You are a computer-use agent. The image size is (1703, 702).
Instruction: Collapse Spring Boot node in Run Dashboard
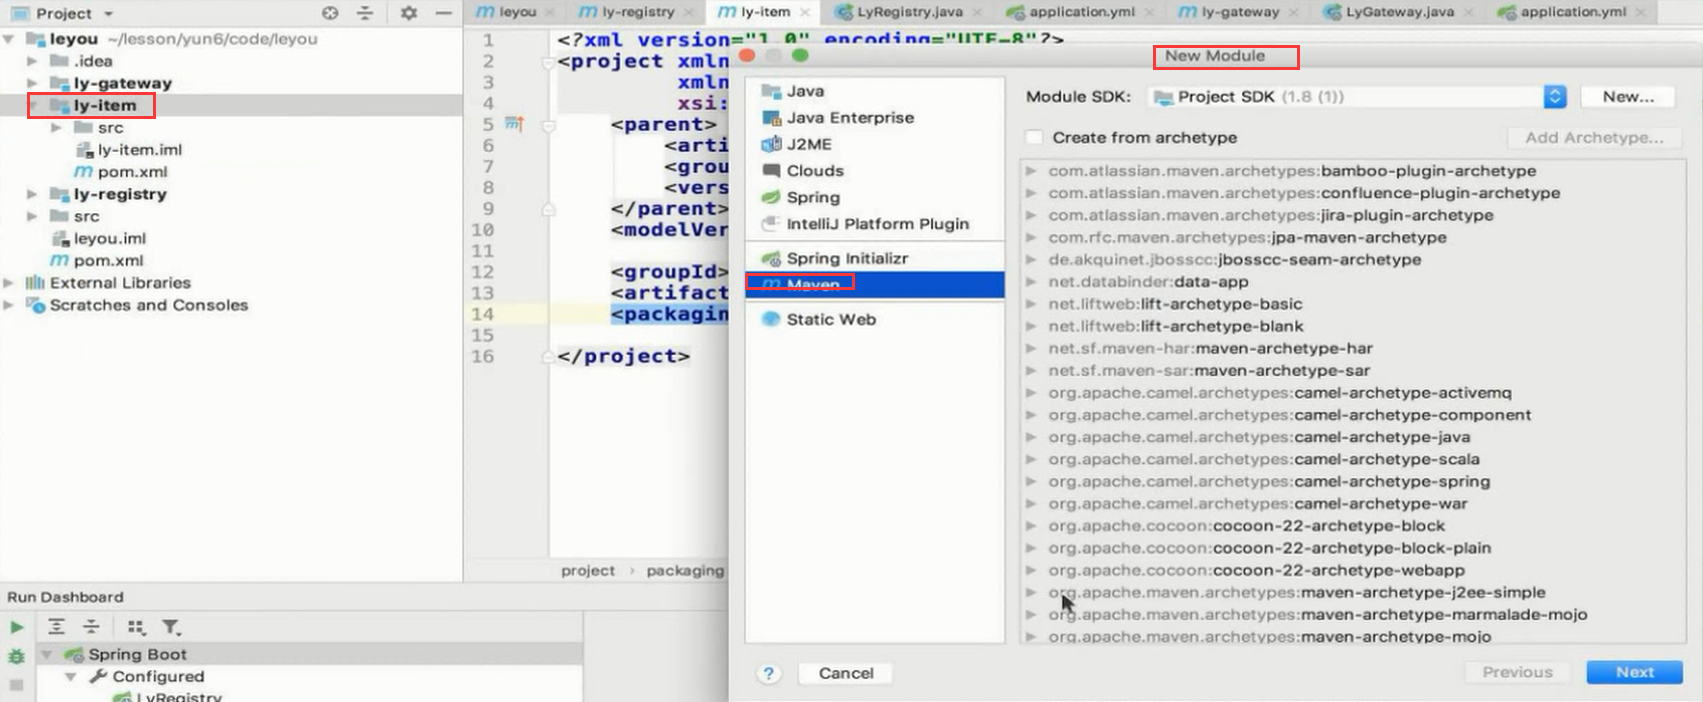tap(46, 654)
